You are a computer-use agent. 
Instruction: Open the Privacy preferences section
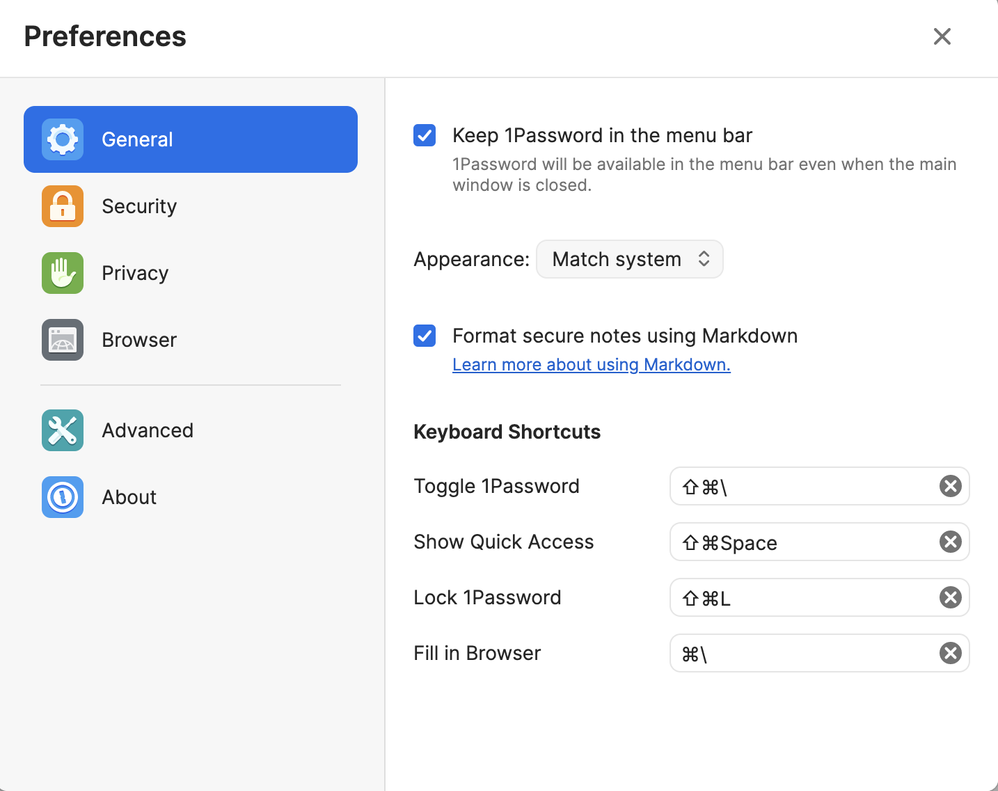(135, 273)
